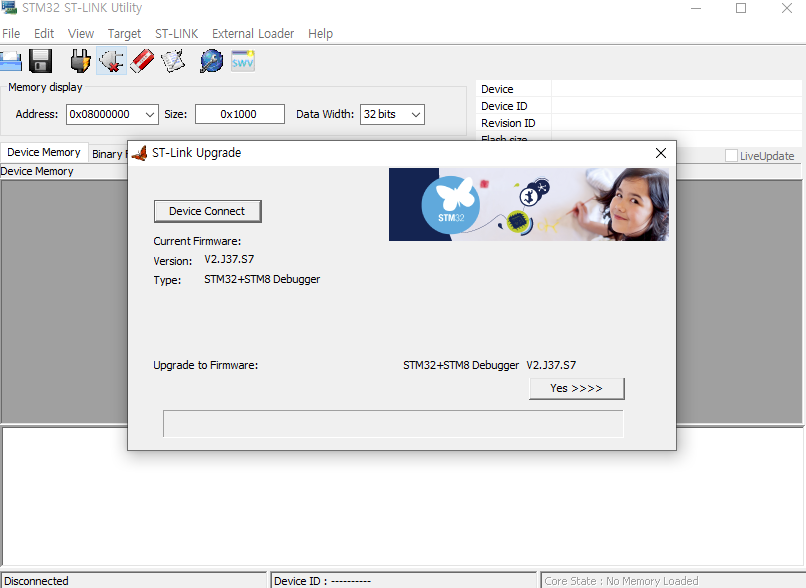This screenshot has width=806, height=588.
Task: Click the Yes >>>> upgrade button
Action: [577, 389]
